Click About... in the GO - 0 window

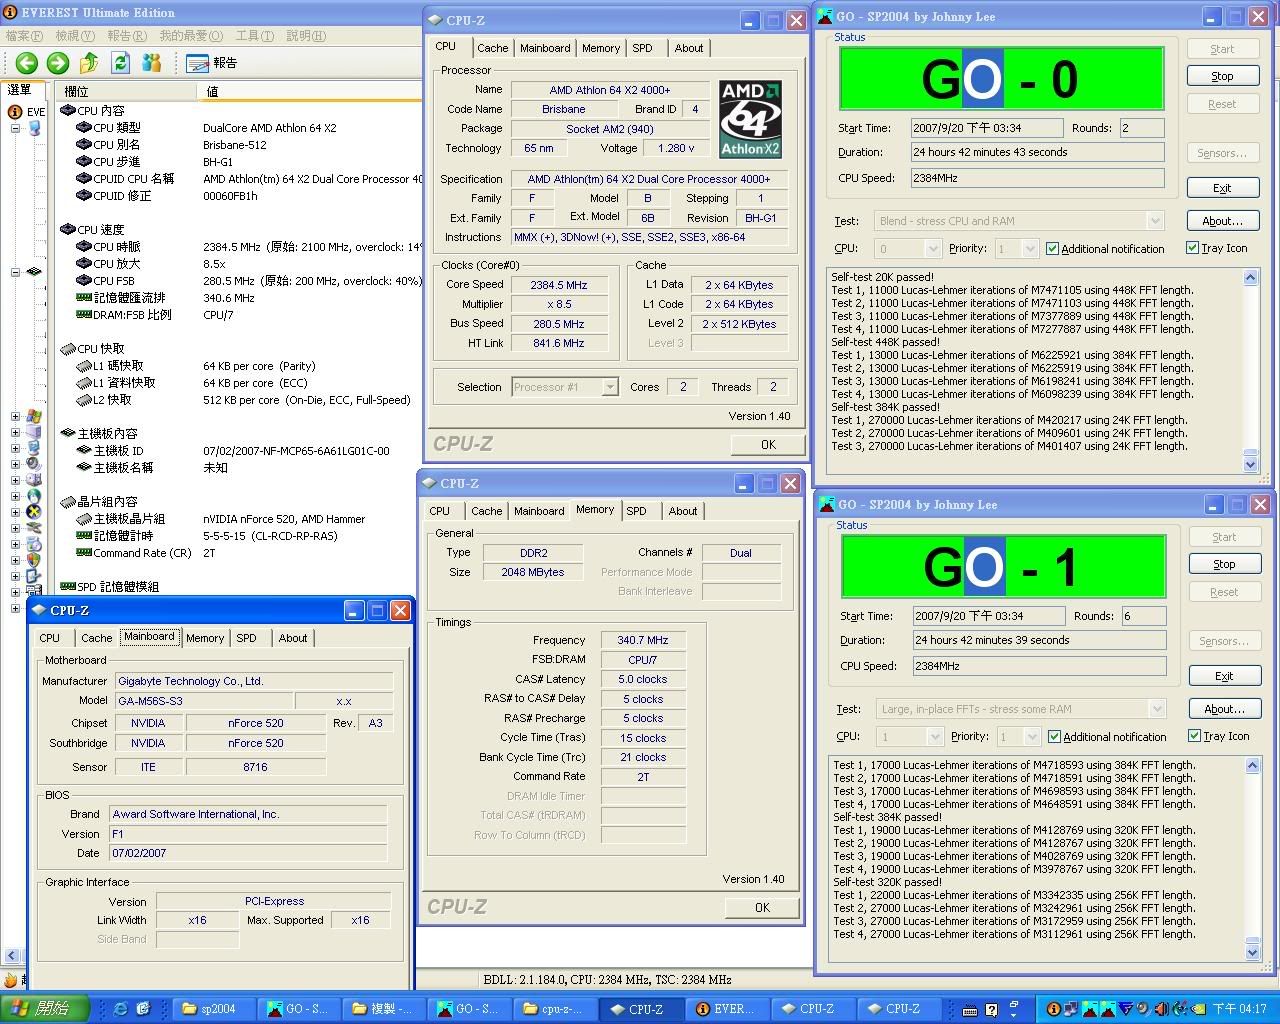coord(1222,221)
